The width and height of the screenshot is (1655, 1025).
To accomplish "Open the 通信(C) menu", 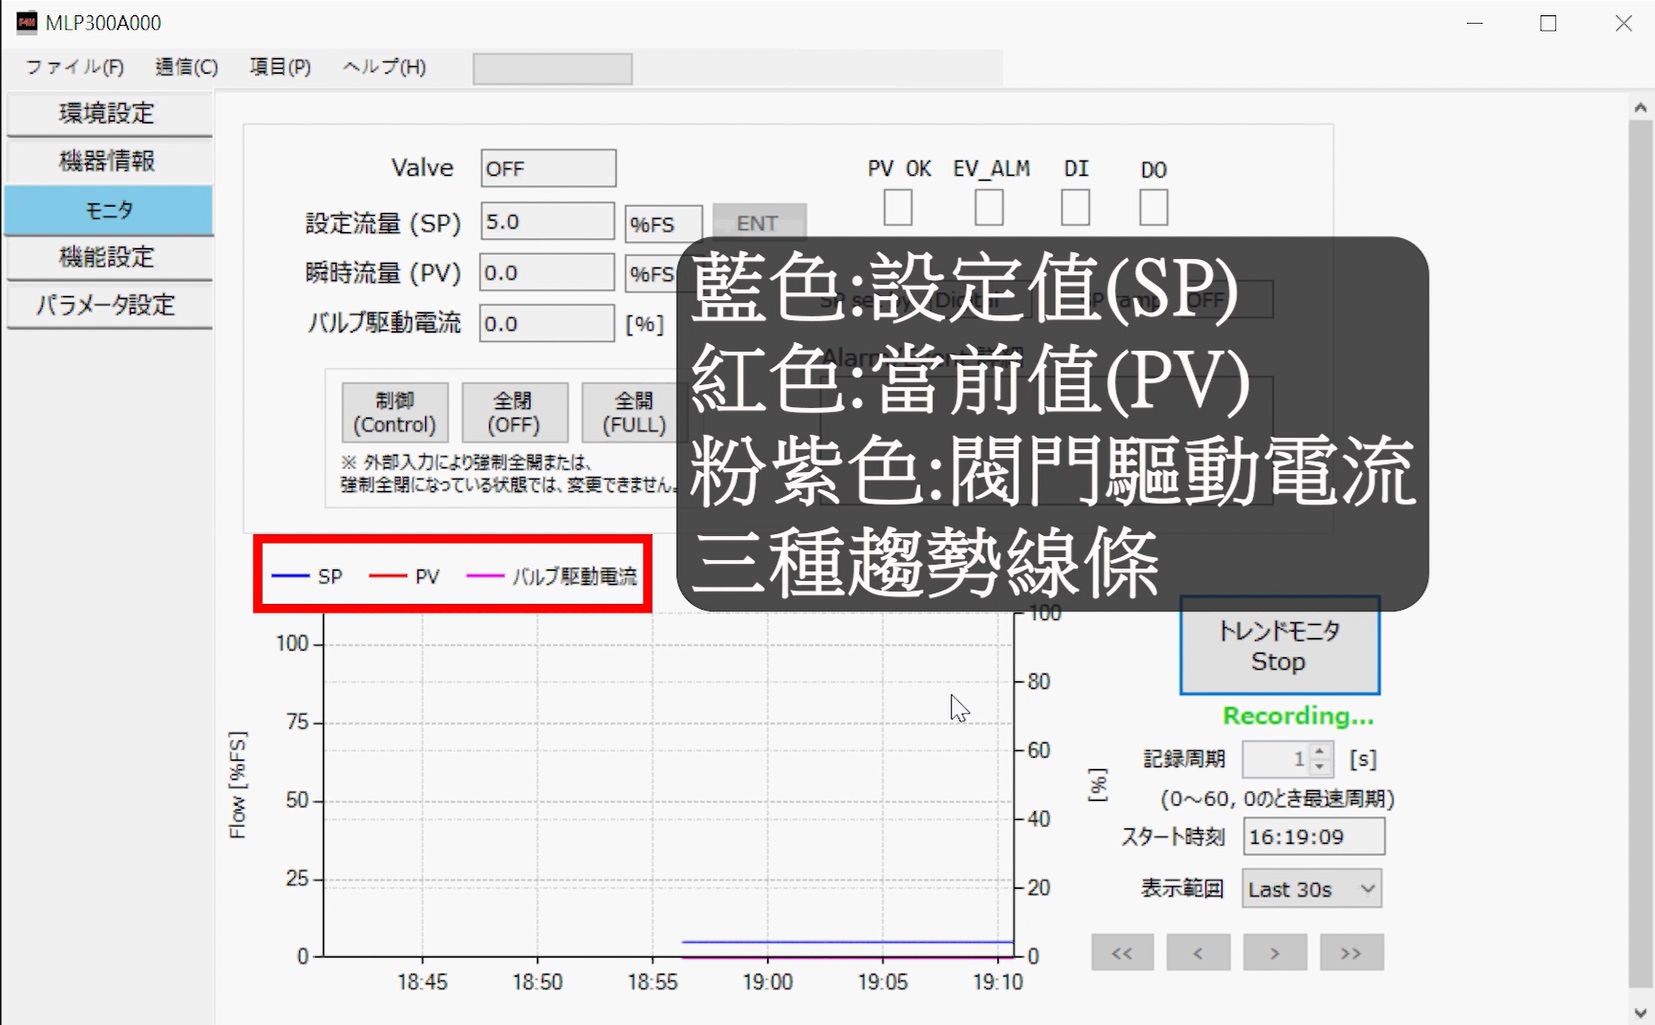I will (x=186, y=67).
